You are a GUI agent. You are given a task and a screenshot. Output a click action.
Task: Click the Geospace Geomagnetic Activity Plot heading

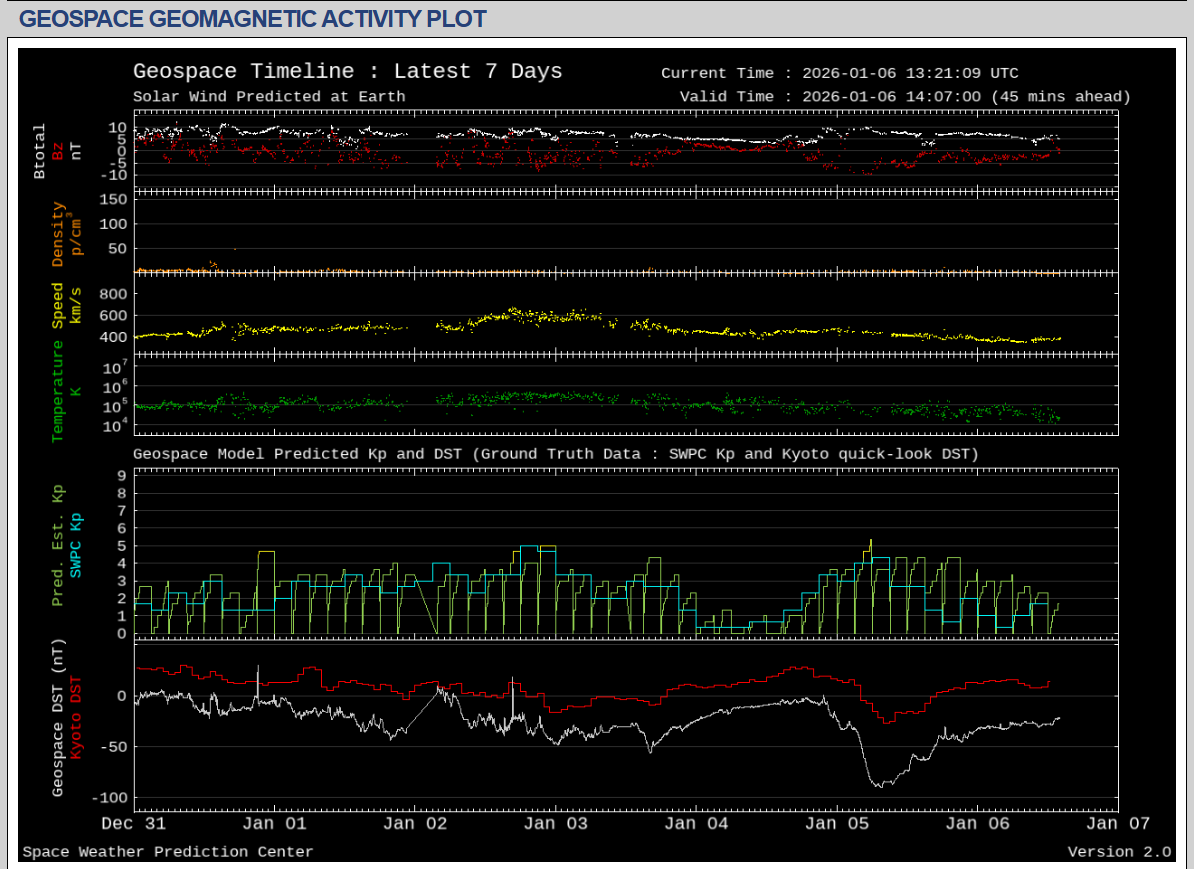pos(253,18)
